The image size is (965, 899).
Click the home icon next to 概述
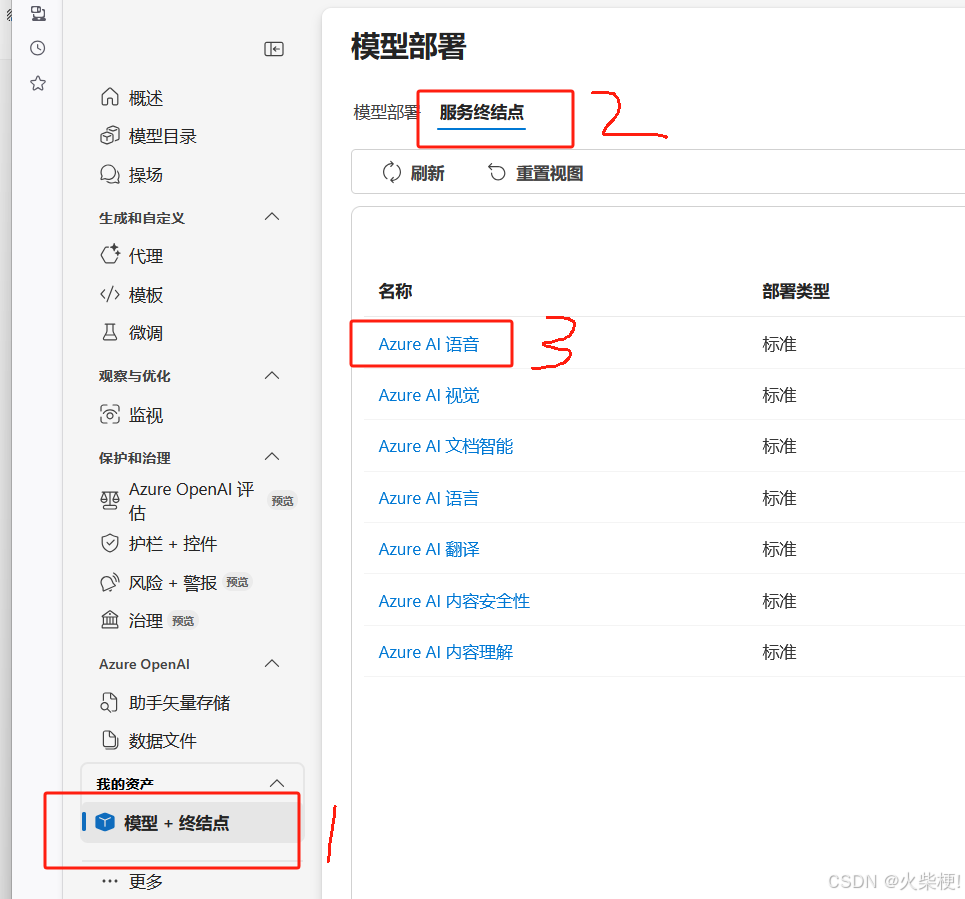click(110, 97)
